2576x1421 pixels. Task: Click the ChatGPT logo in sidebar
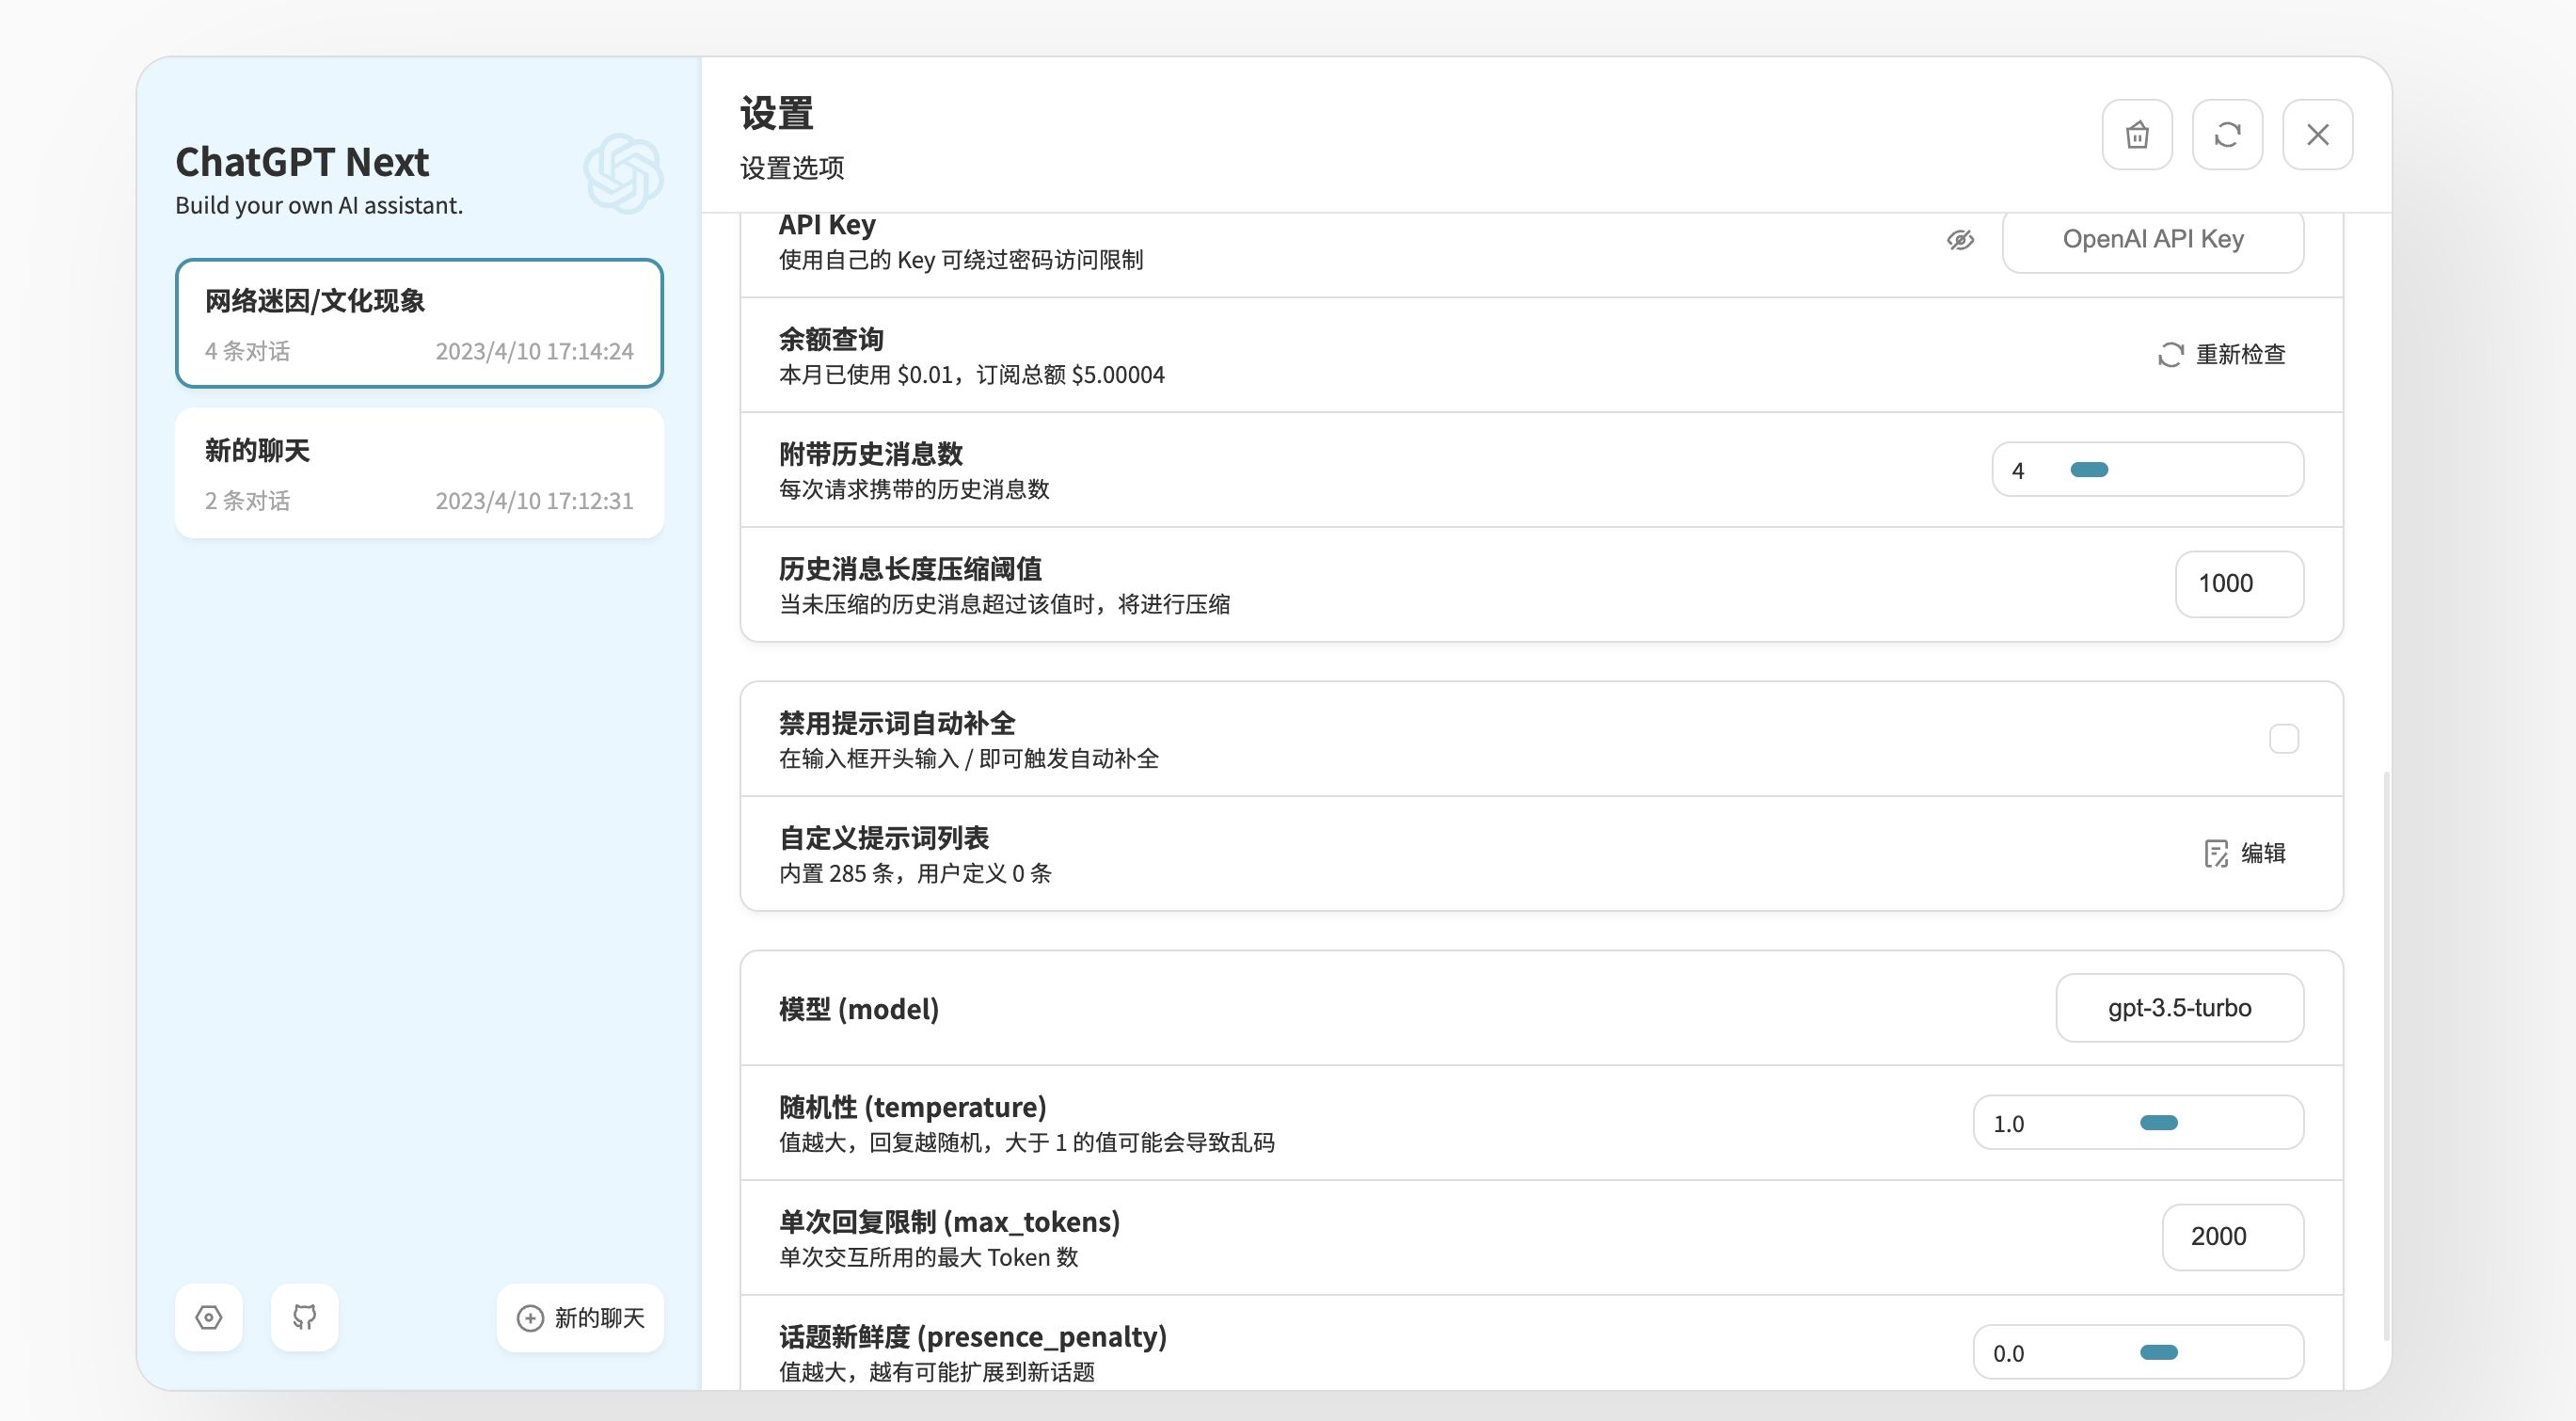tap(623, 173)
